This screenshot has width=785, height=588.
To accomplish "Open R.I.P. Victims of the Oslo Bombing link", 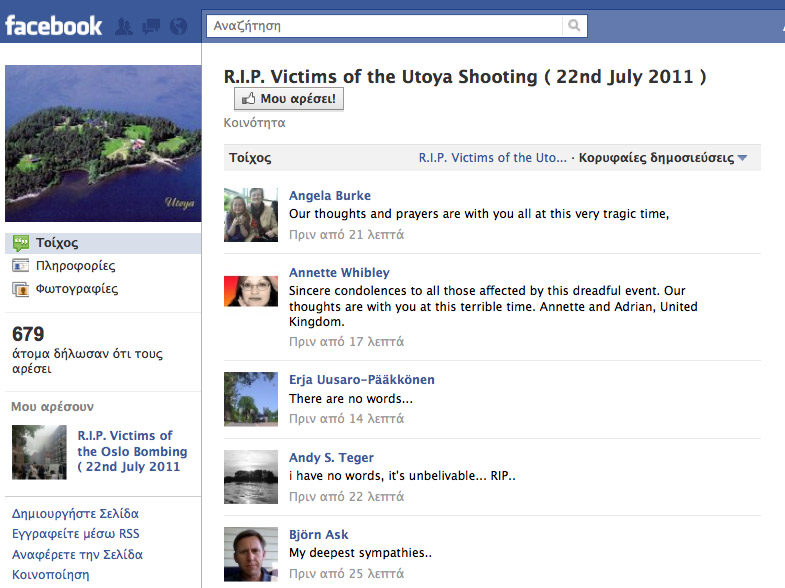I will coord(132,451).
